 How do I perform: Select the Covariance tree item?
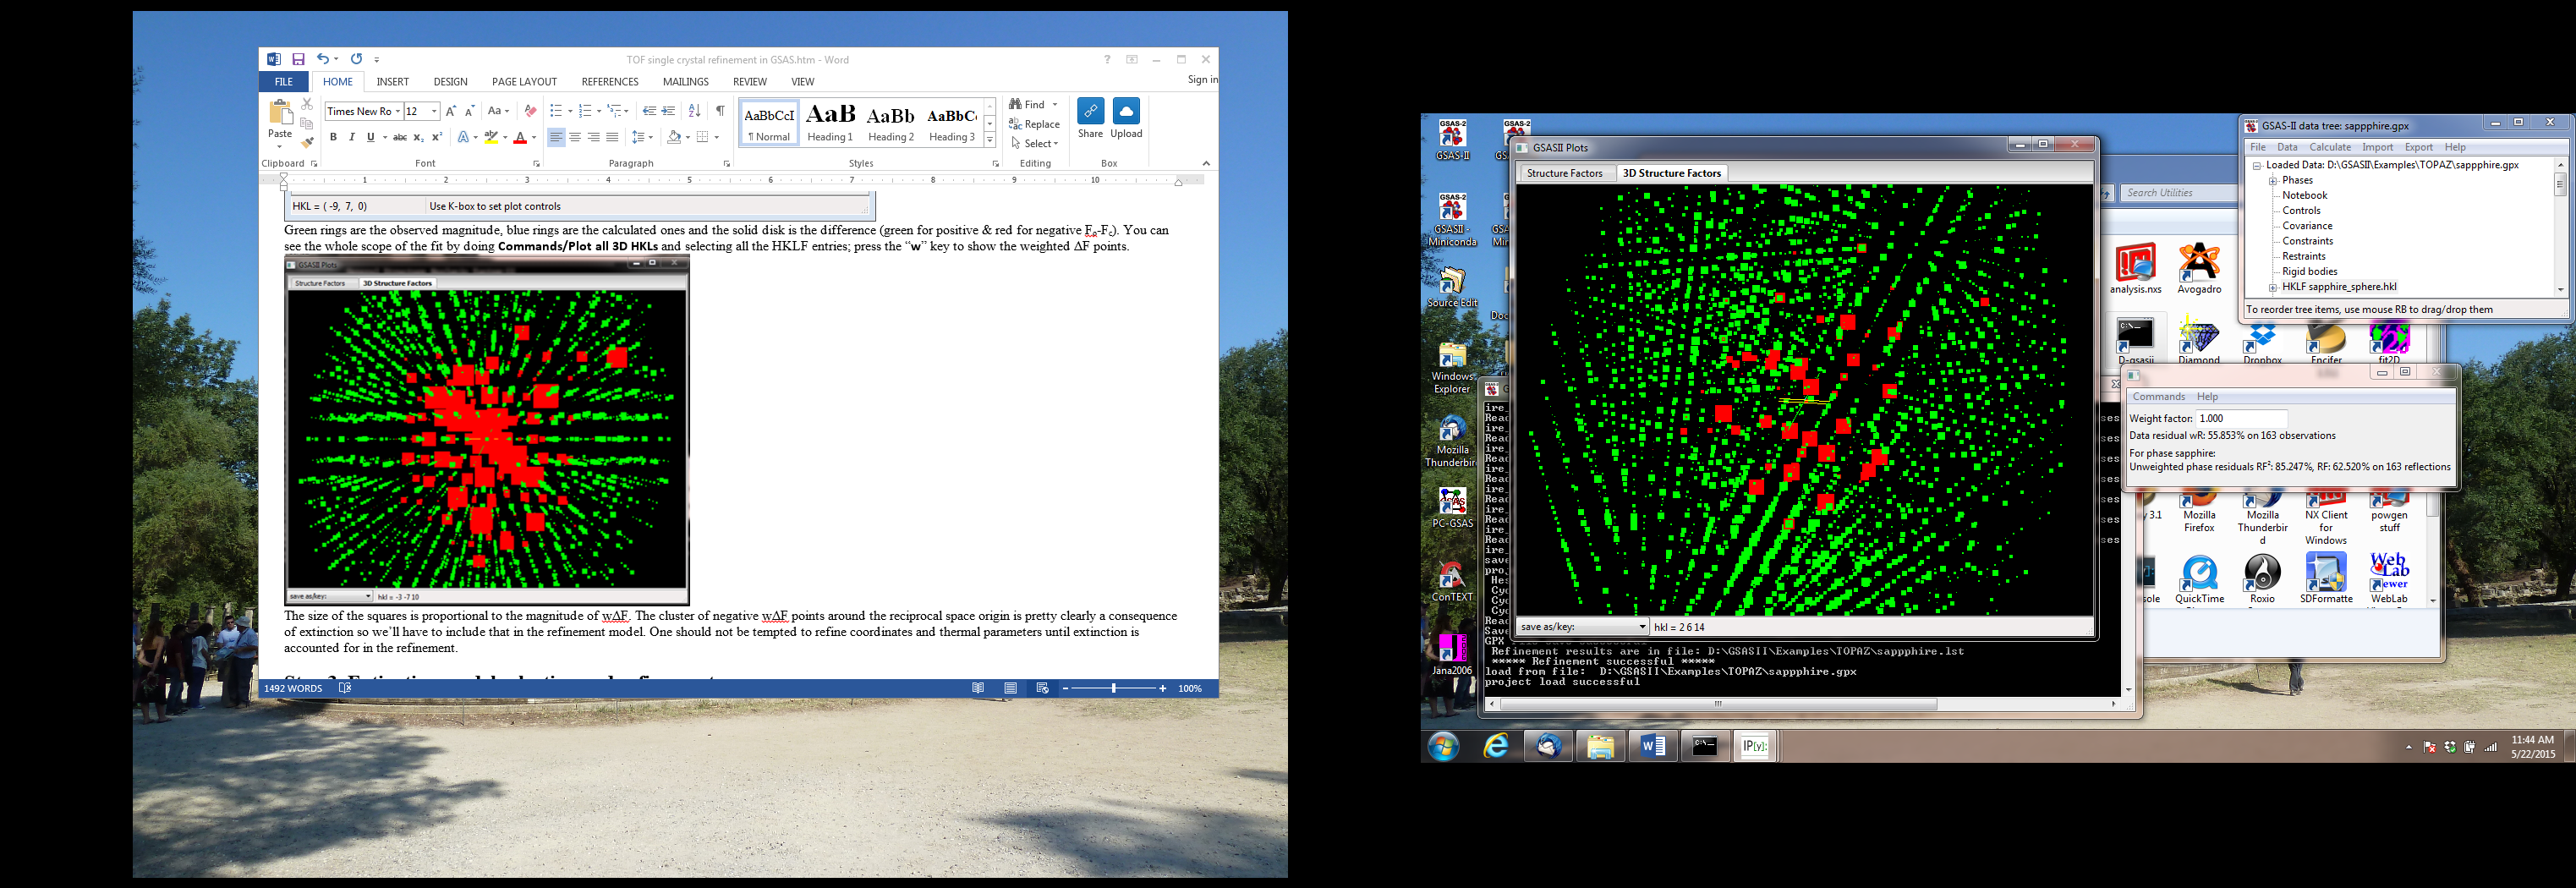pos(2307,226)
